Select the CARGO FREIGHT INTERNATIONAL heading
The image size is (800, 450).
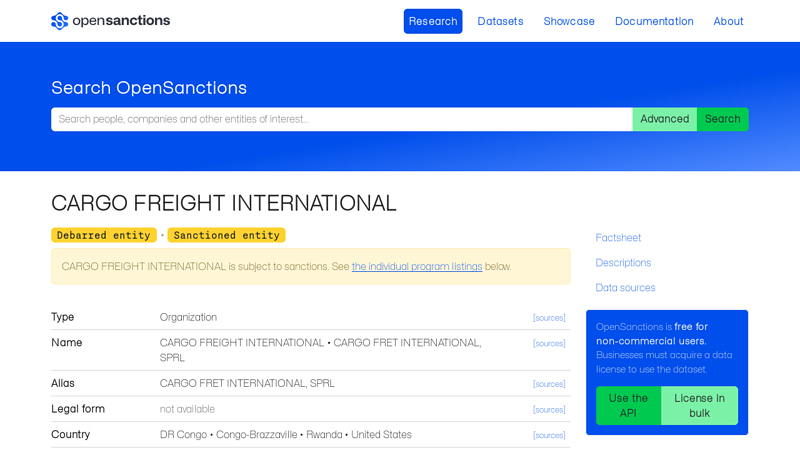pyautogui.click(x=223, y=203)
